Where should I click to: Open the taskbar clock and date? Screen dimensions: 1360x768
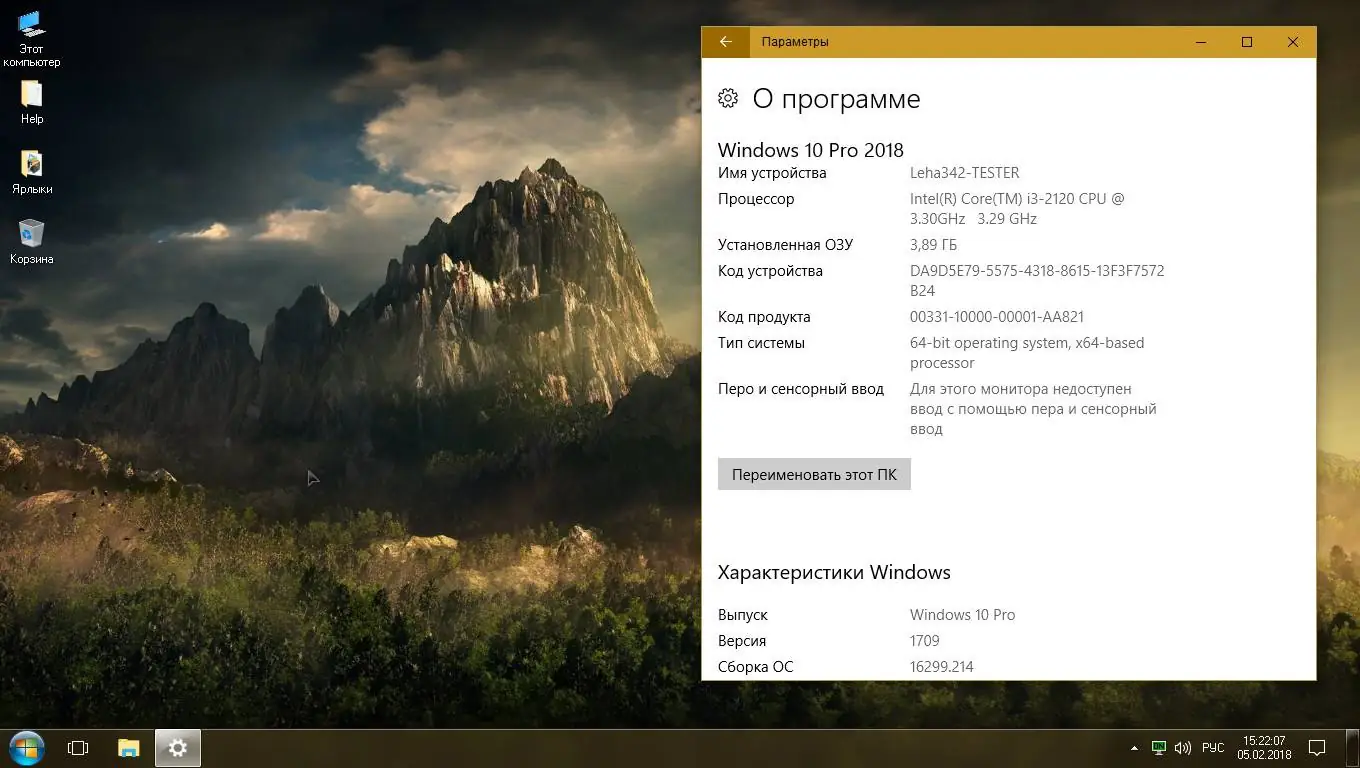click(x=1266, y=748)
